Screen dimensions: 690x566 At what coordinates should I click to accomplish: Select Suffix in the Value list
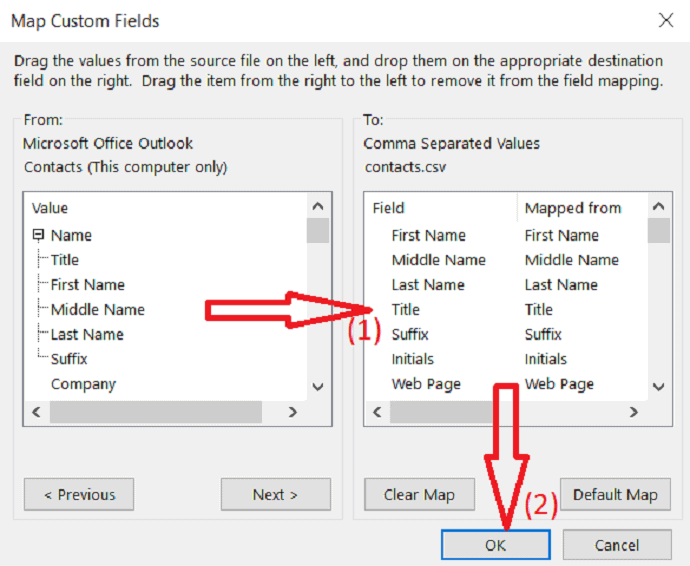click(x=69, y=359)
